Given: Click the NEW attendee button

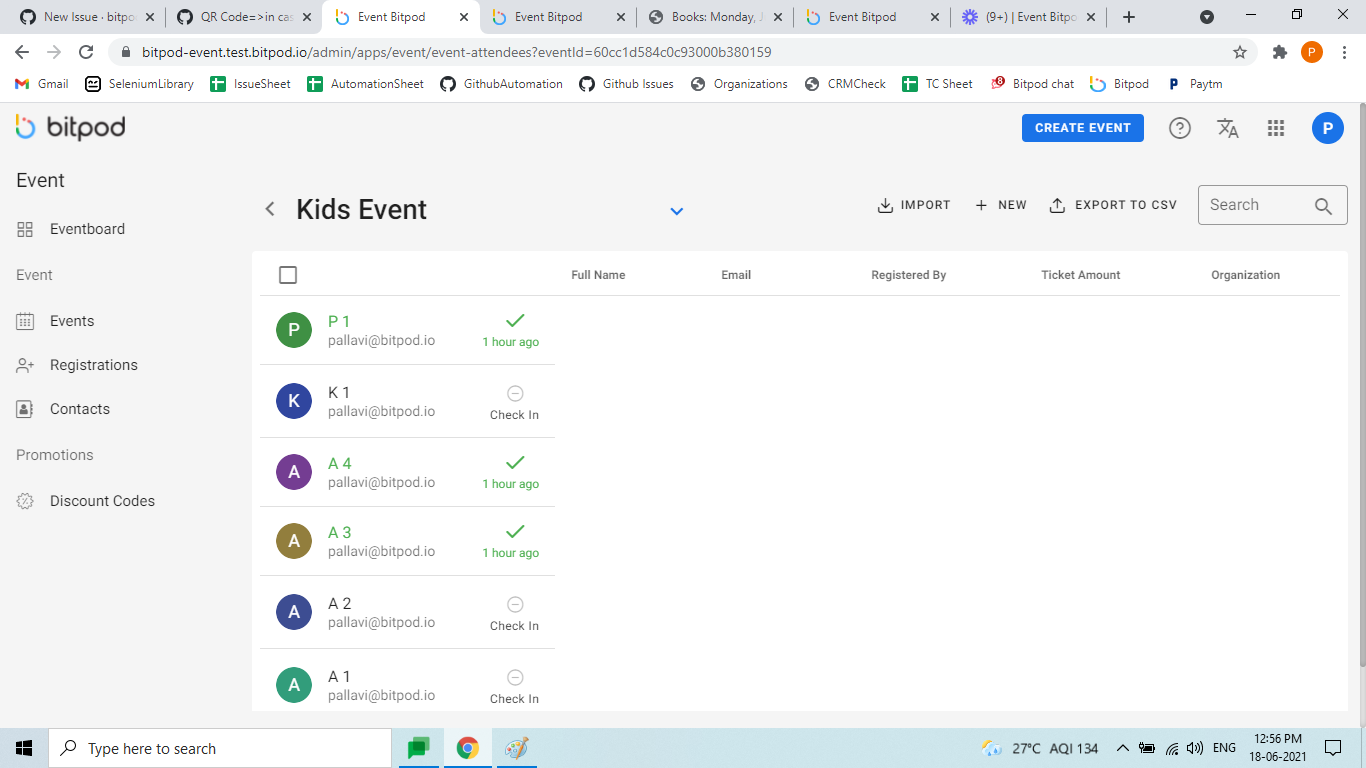Looking at the screenshot, I should click(1001, 205).
